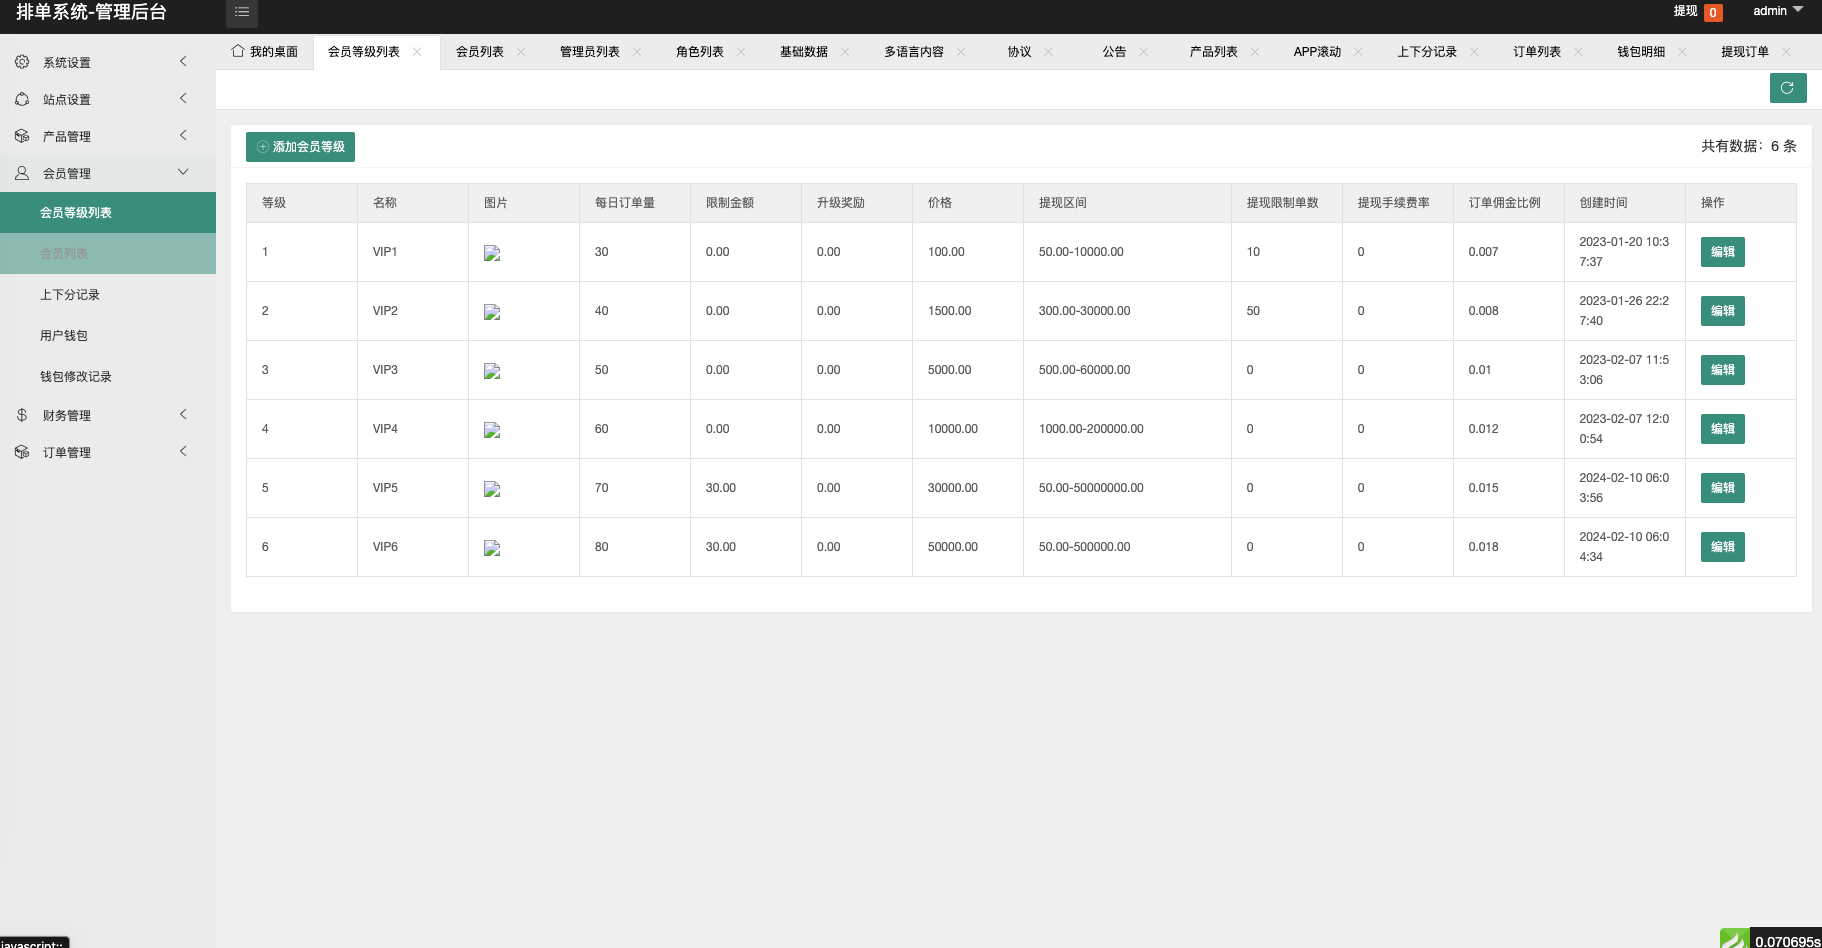Select the 会员管理 user icon
Viewport: 1822px width, 948px height.
[x=22, y=172]
